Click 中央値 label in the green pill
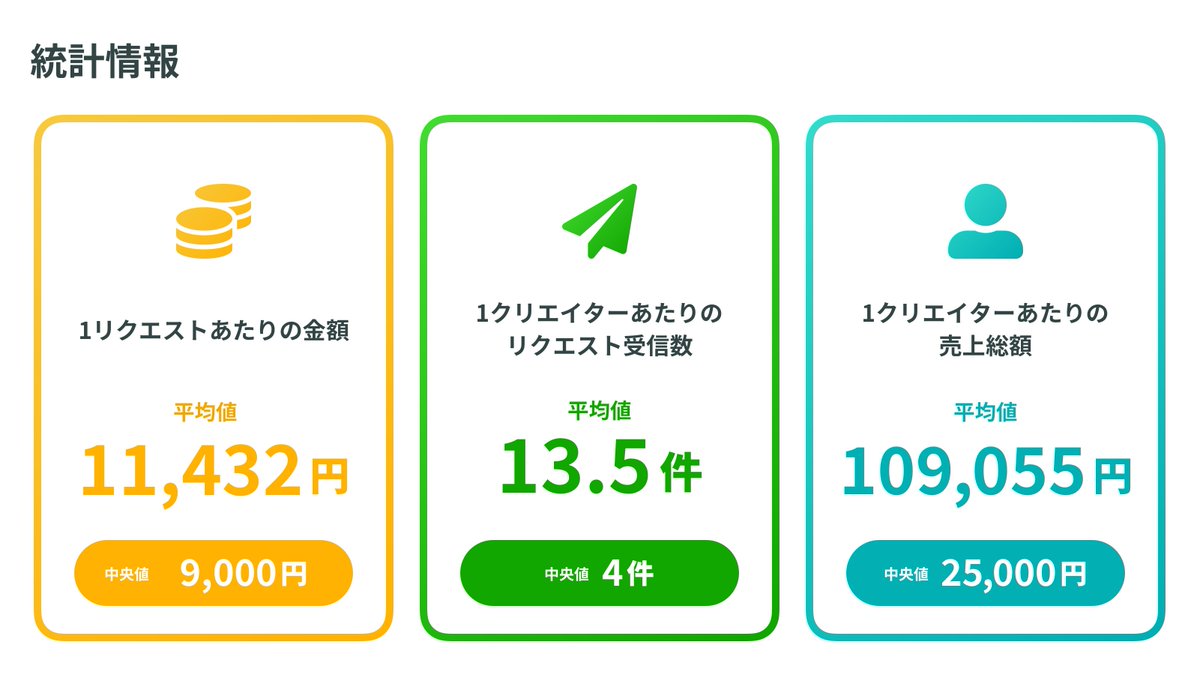 [565, 574]
